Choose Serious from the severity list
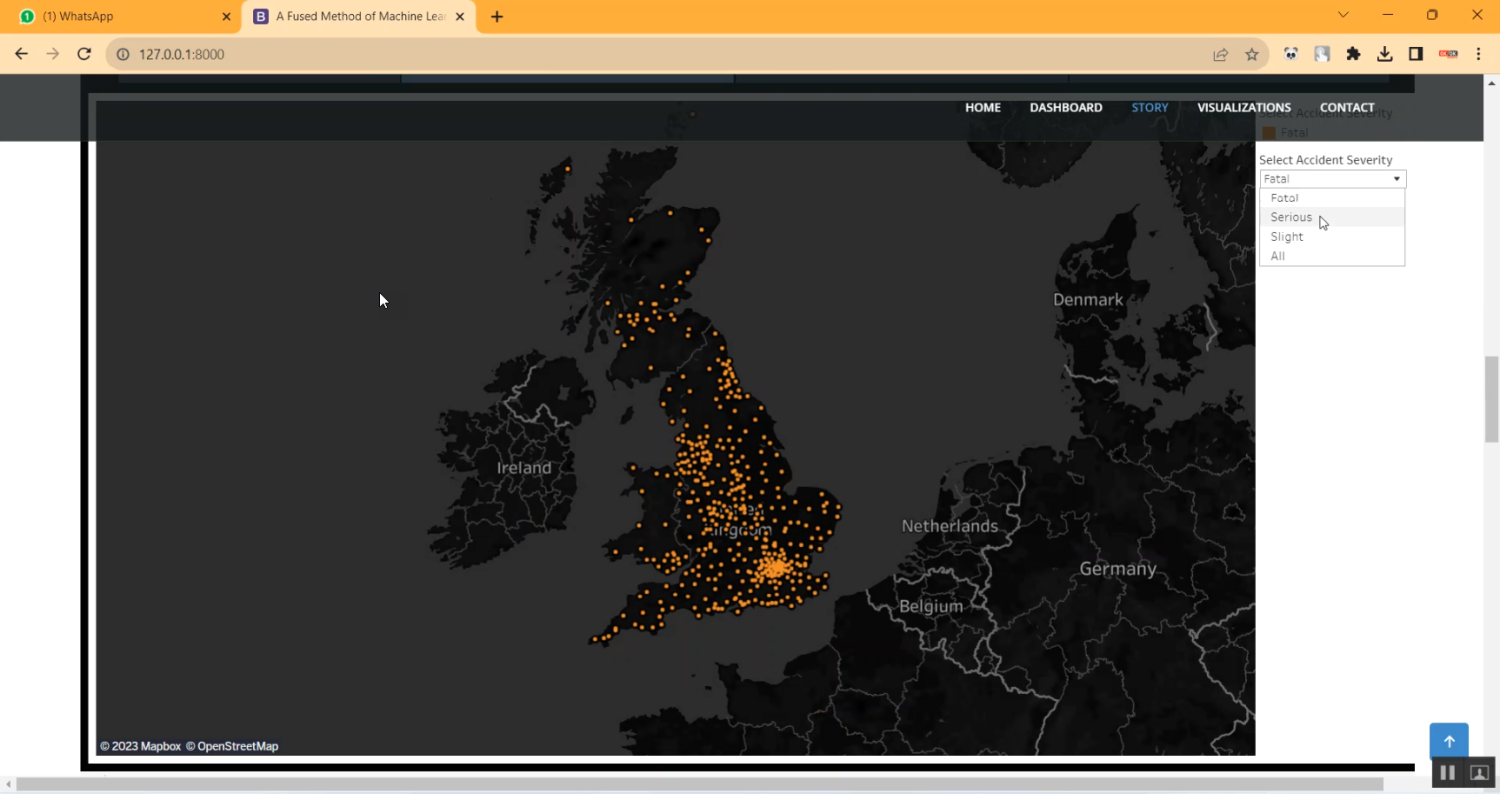1500x794 pixels. (1291, 217)
